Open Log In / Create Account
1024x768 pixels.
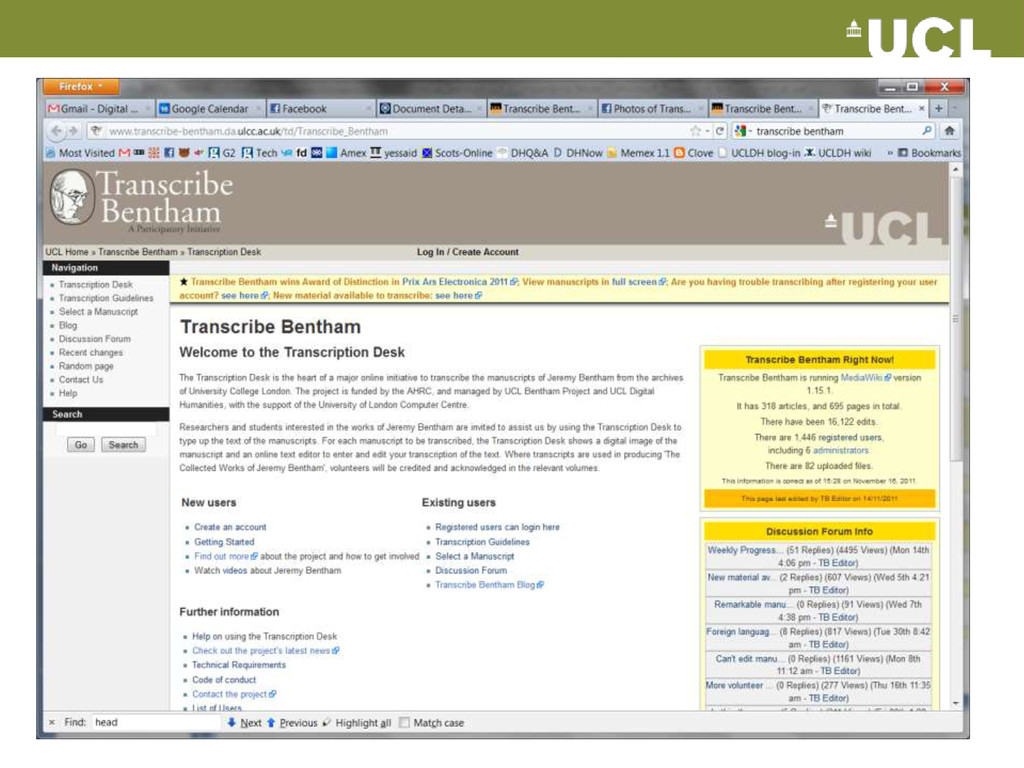pyautogui.click(x=468, y=252)
